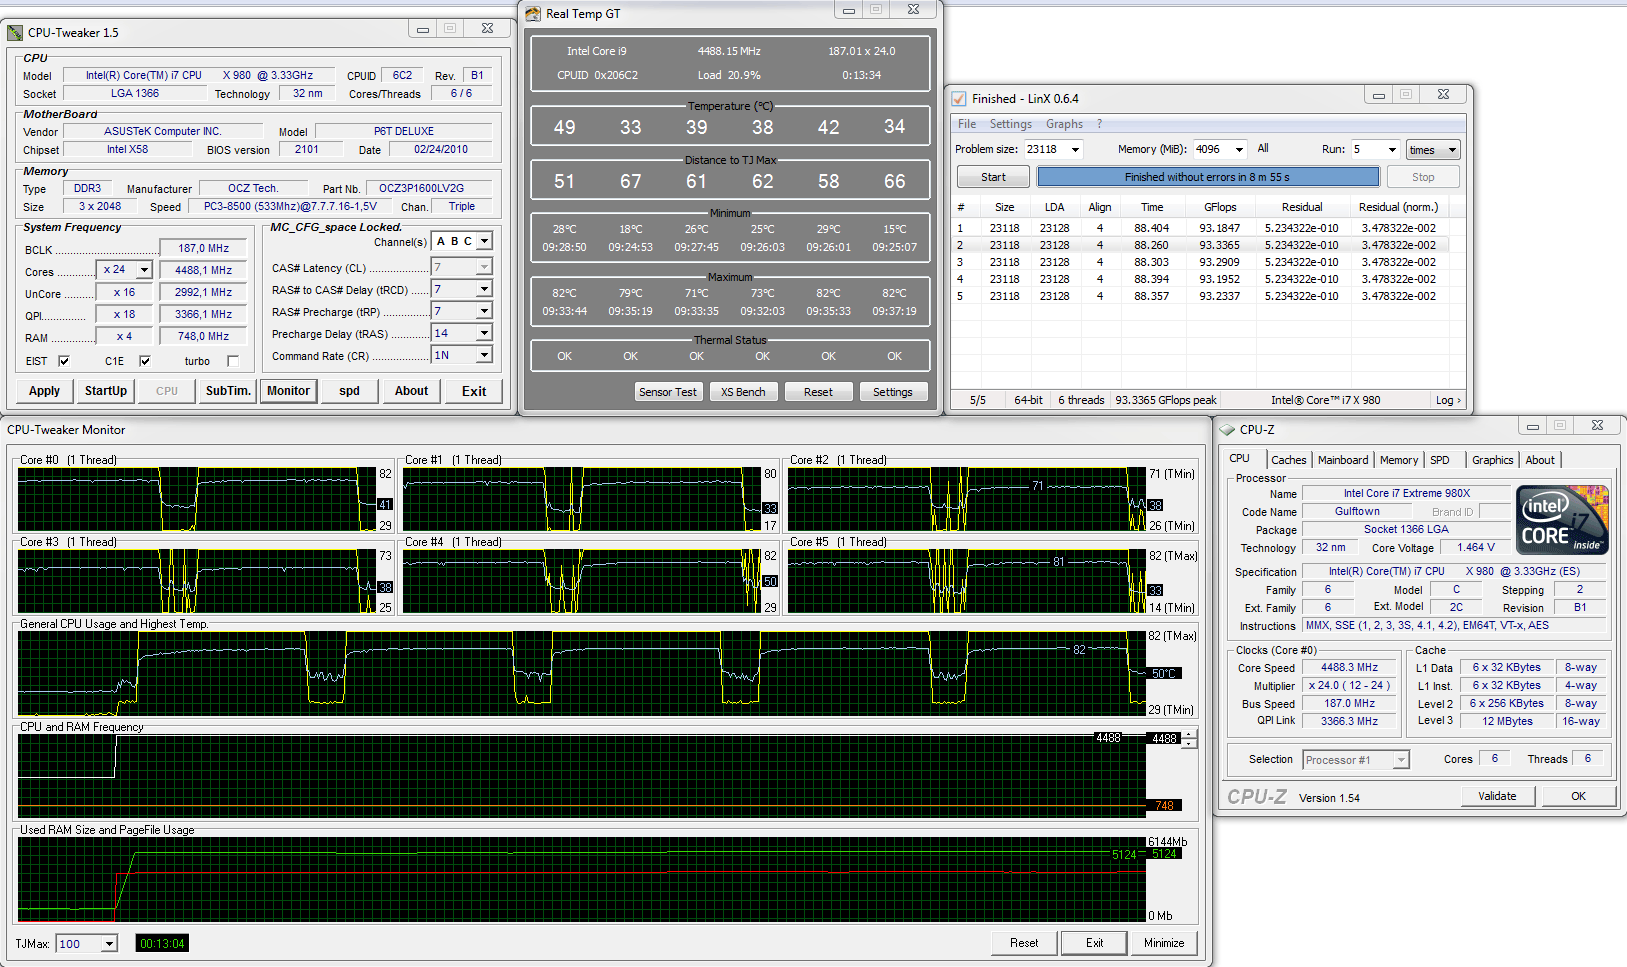Click Real Temp XS Bench button
The height and width of the screenshot is (967, 1627).
(744, 392)
